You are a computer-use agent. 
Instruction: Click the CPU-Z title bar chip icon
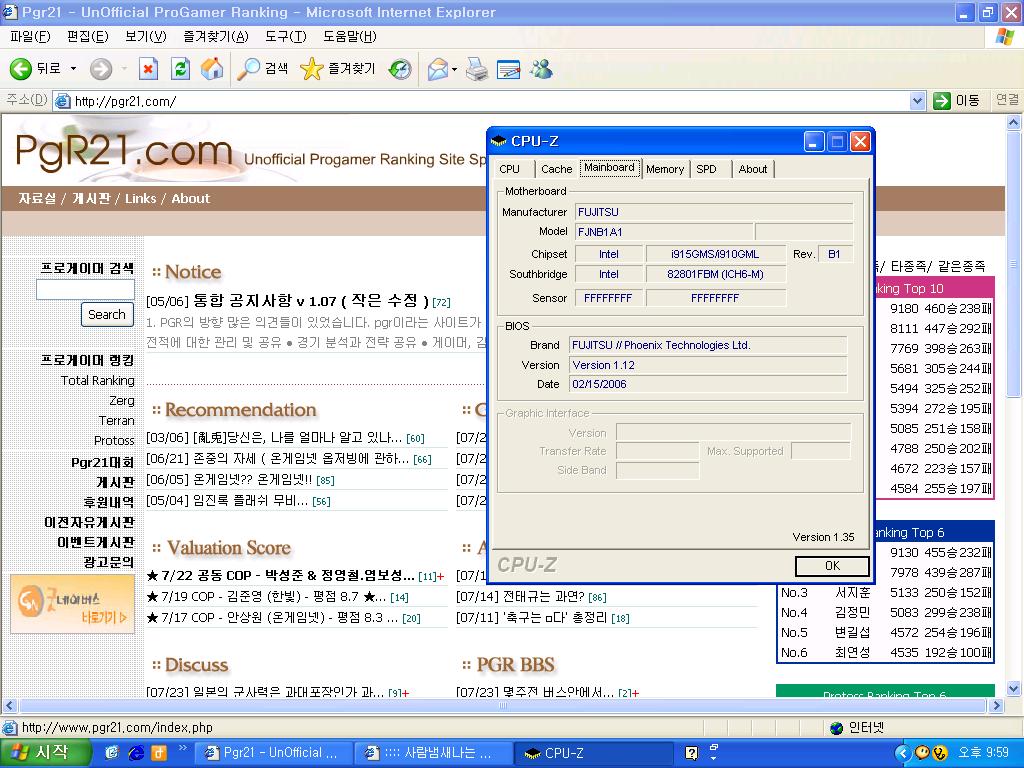499,141
